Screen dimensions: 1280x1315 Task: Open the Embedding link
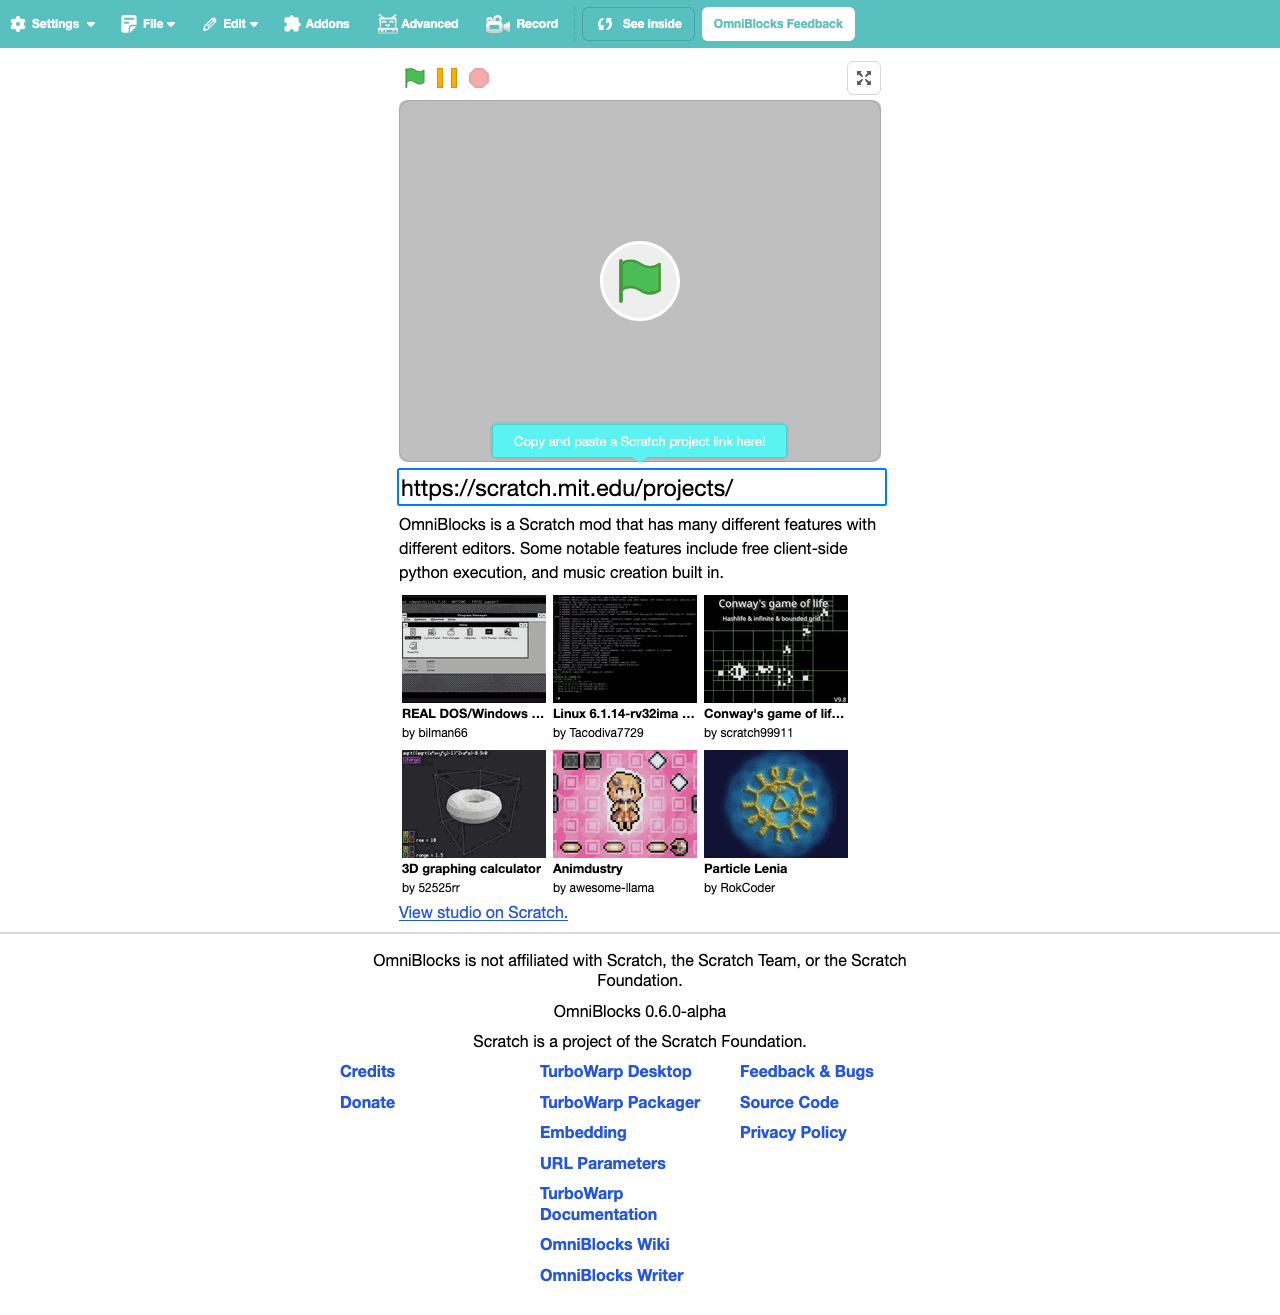point(583,1133)
